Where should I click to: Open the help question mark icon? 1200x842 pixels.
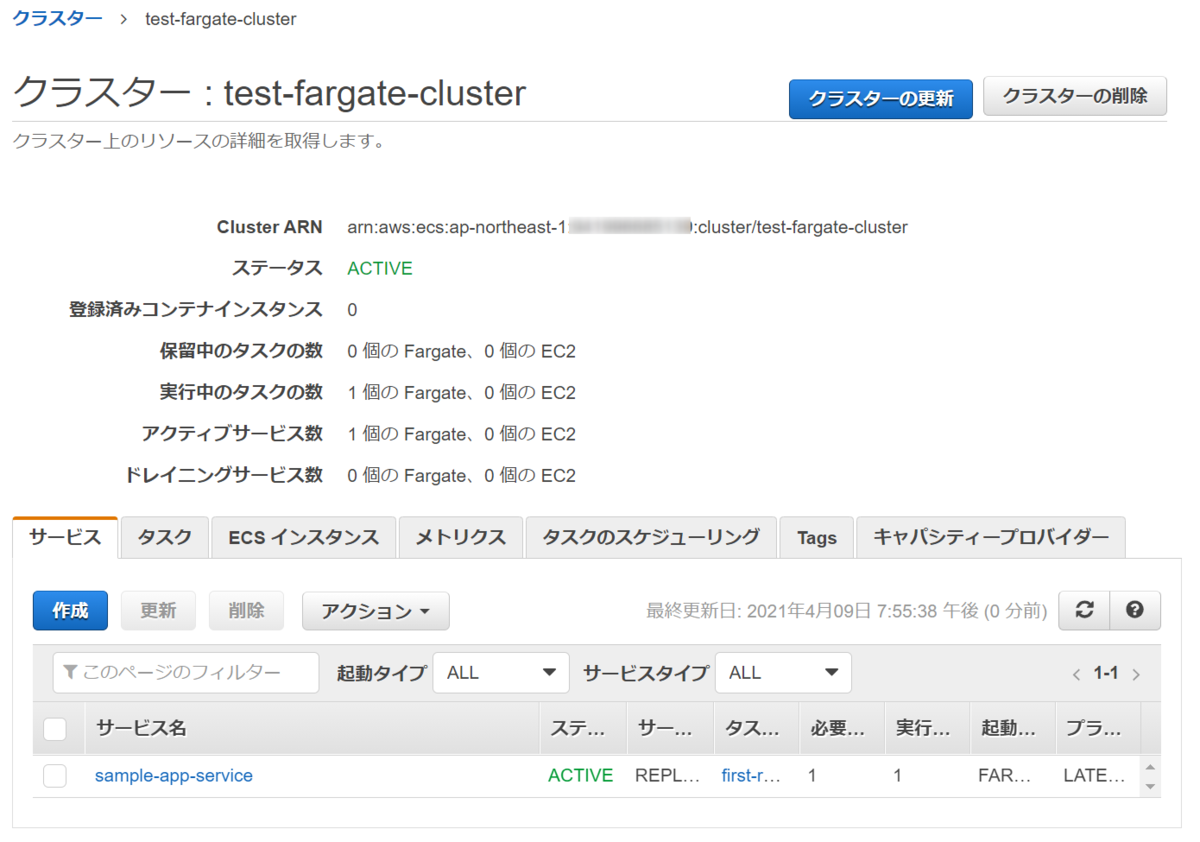(1135, 610)
